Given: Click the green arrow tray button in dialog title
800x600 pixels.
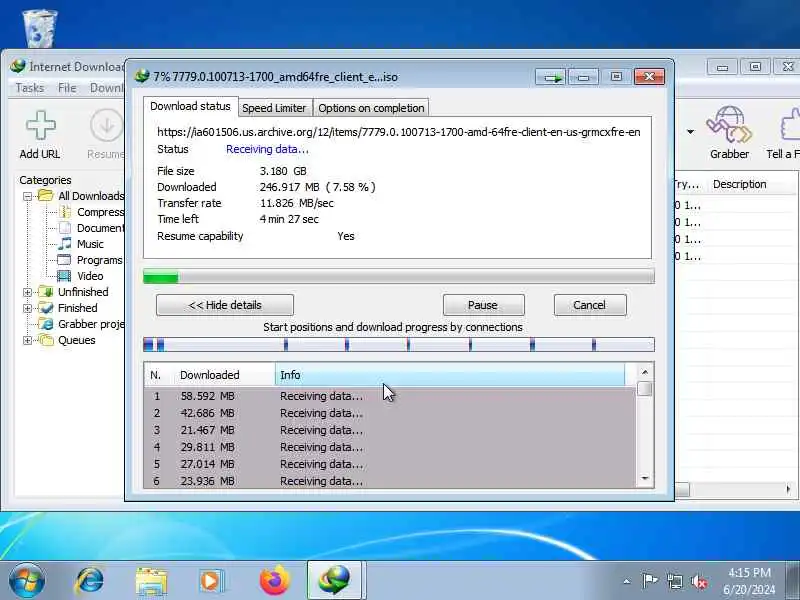Looking at the screenshot, I should pos(551,77).
